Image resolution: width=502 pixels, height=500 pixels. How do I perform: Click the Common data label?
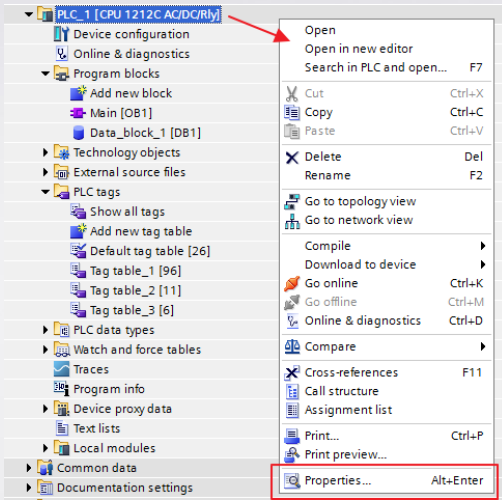tap(97, 468)
